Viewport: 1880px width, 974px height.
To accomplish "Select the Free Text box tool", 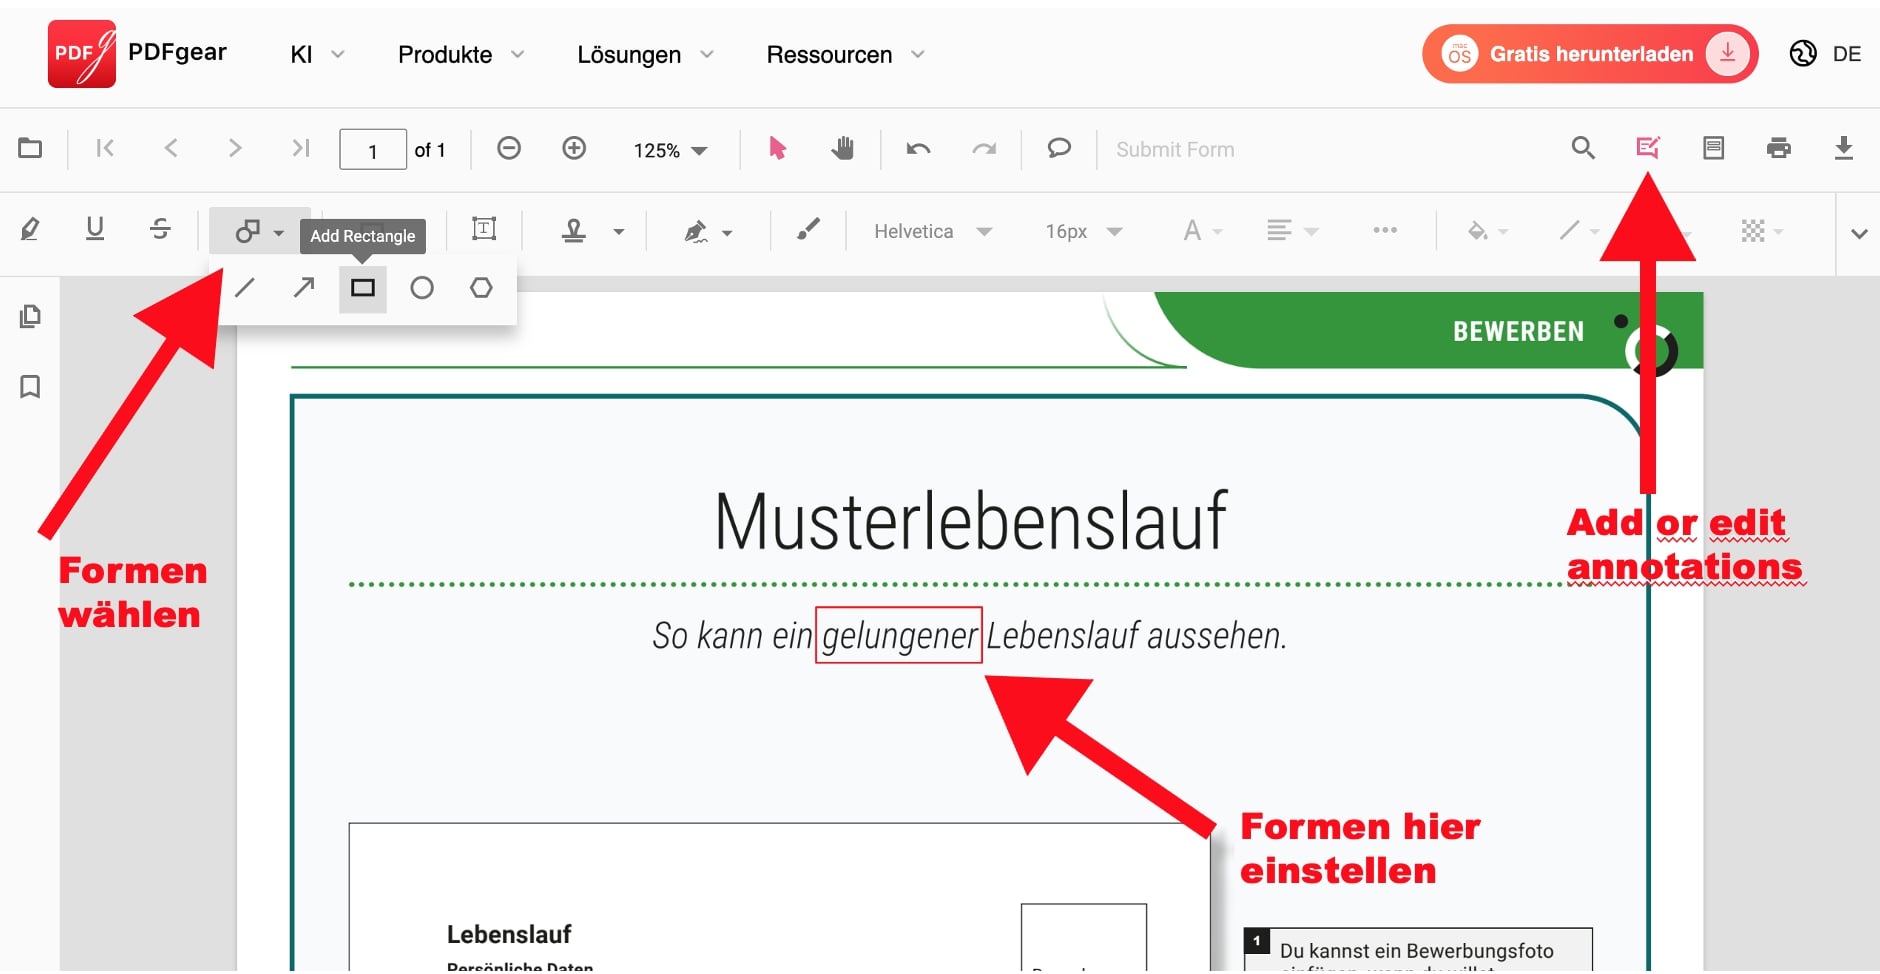I will [484, 230].
